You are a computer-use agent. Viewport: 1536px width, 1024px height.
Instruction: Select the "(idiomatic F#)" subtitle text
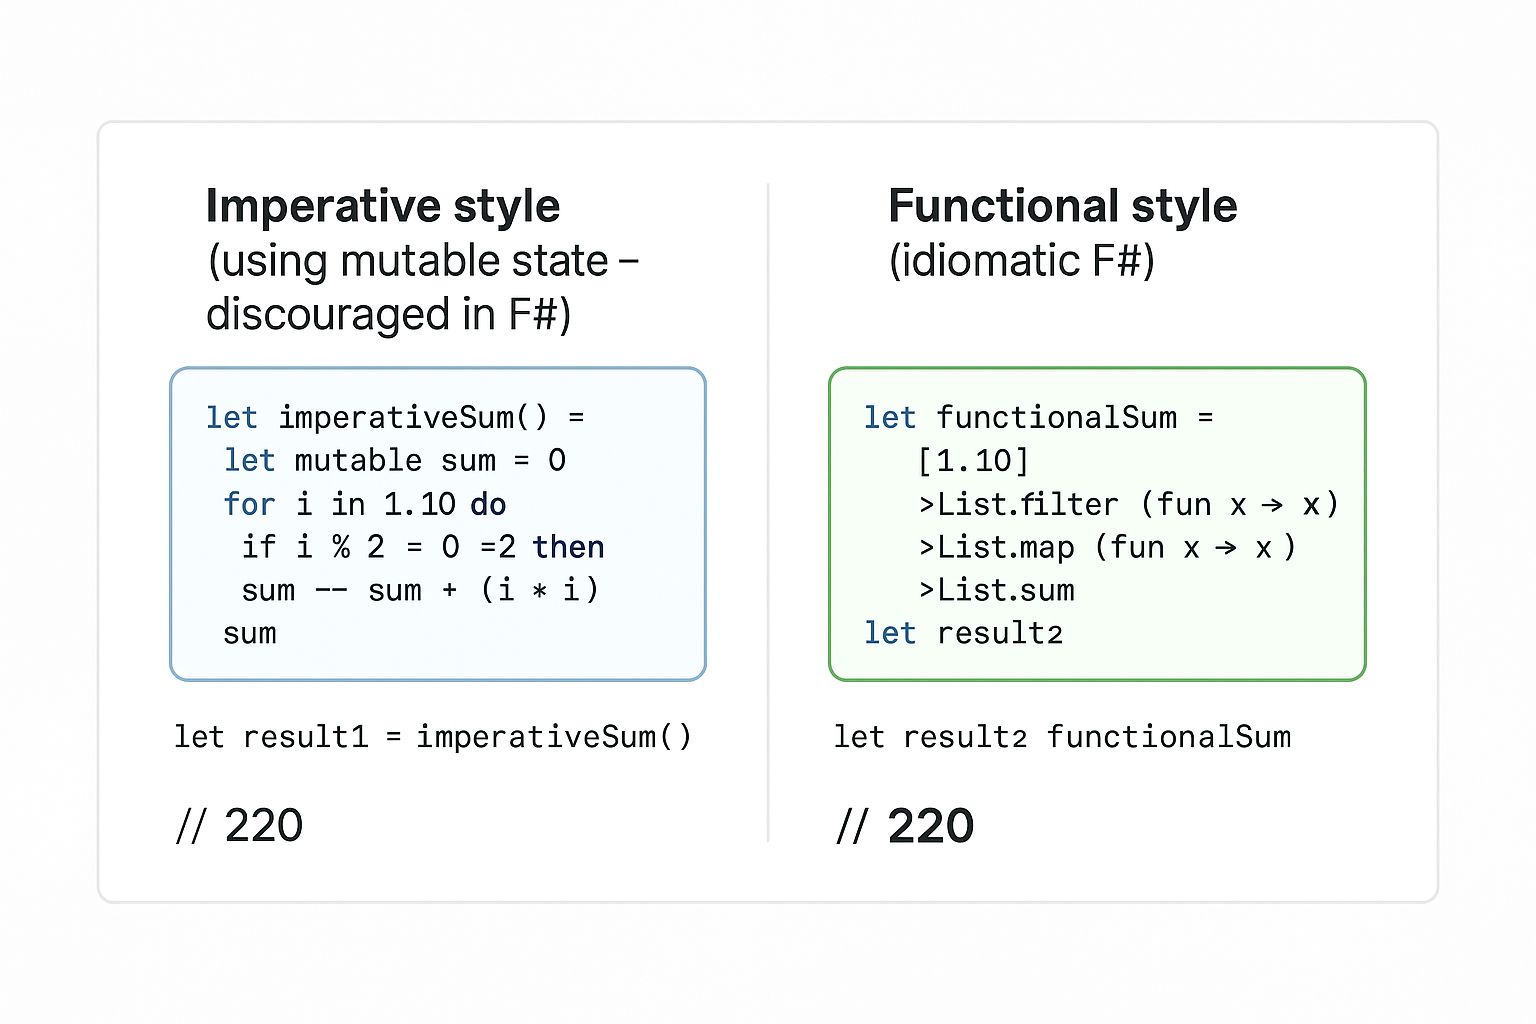tap(1021, 261)
